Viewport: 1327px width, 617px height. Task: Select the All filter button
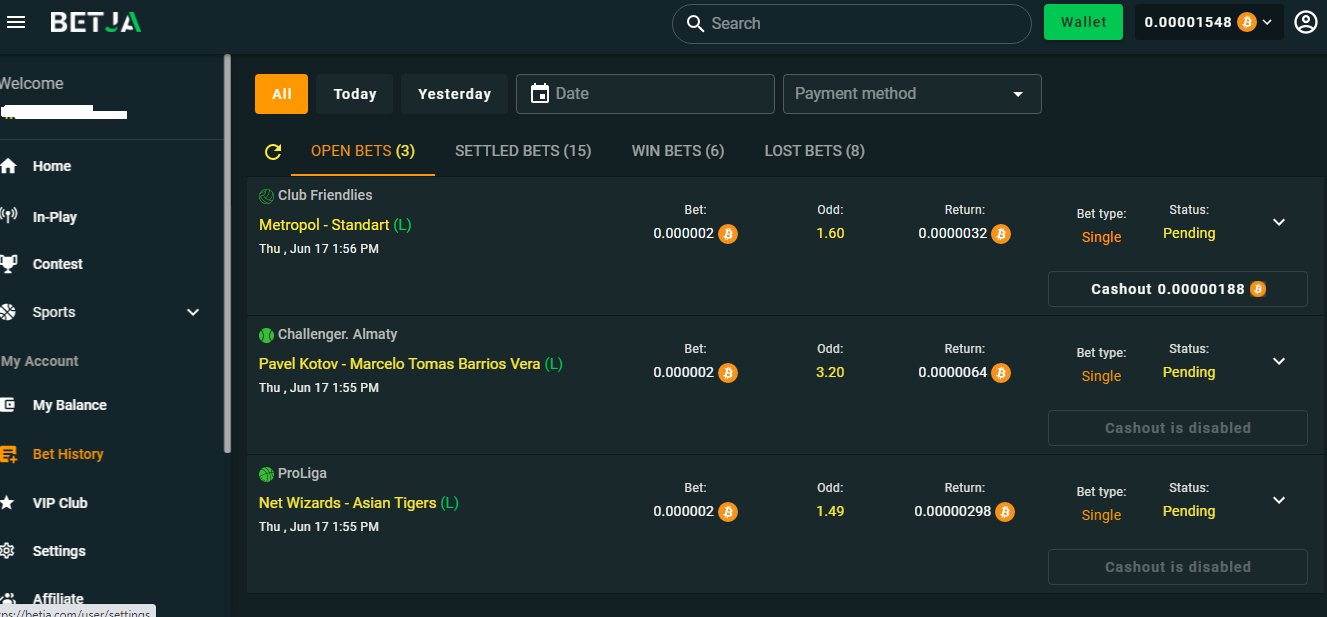282,94
